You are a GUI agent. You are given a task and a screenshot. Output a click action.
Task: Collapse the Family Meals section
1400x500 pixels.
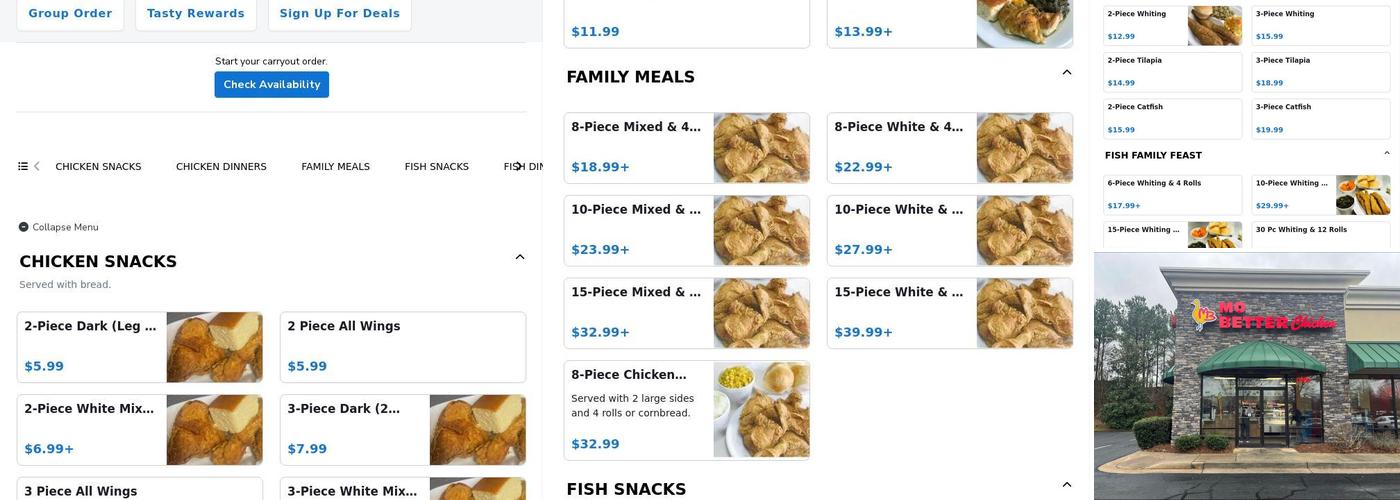[1066, 73]
